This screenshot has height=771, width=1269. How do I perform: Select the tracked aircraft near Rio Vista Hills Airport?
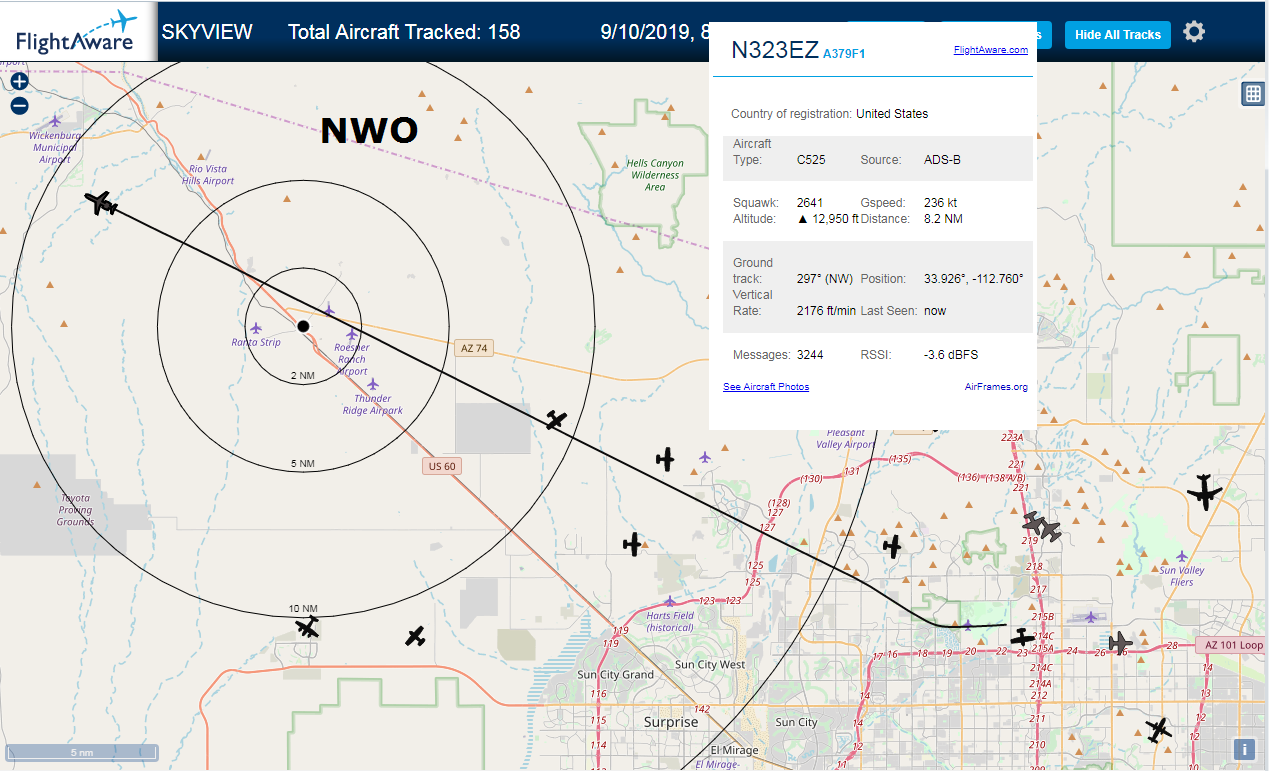pos(101,203)
